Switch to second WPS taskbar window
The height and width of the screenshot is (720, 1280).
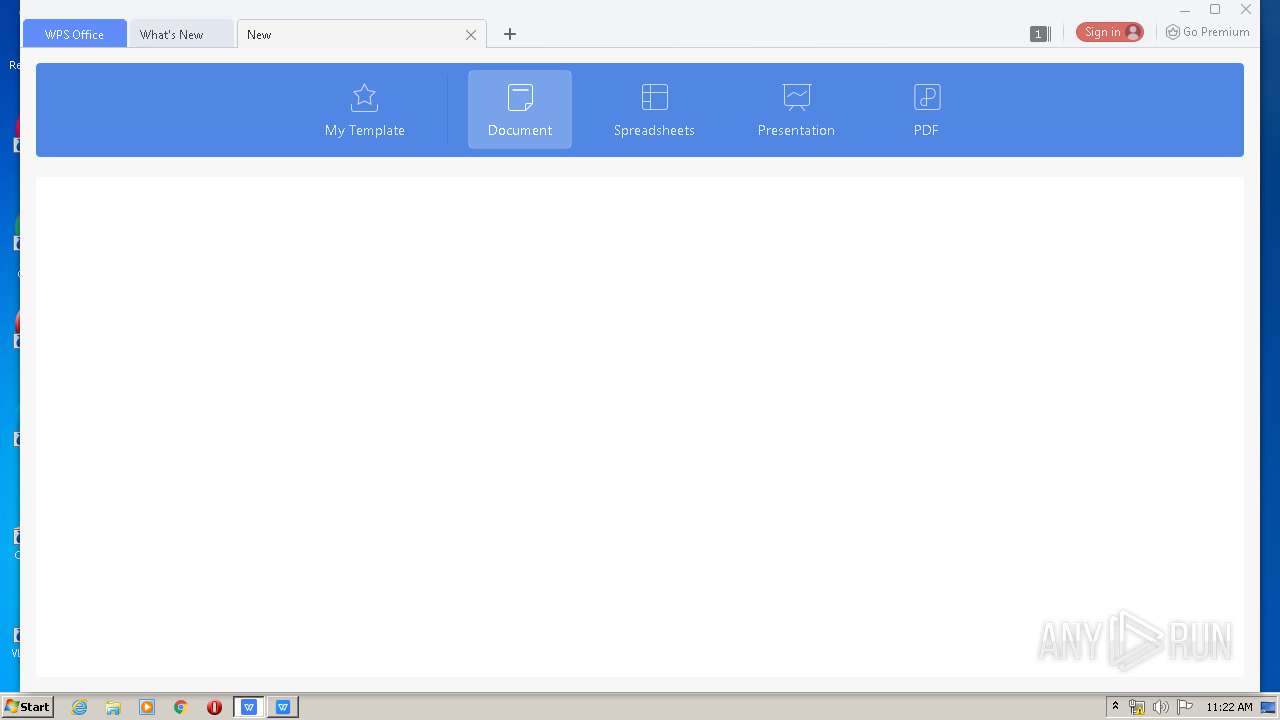click(x=283, y=707)
